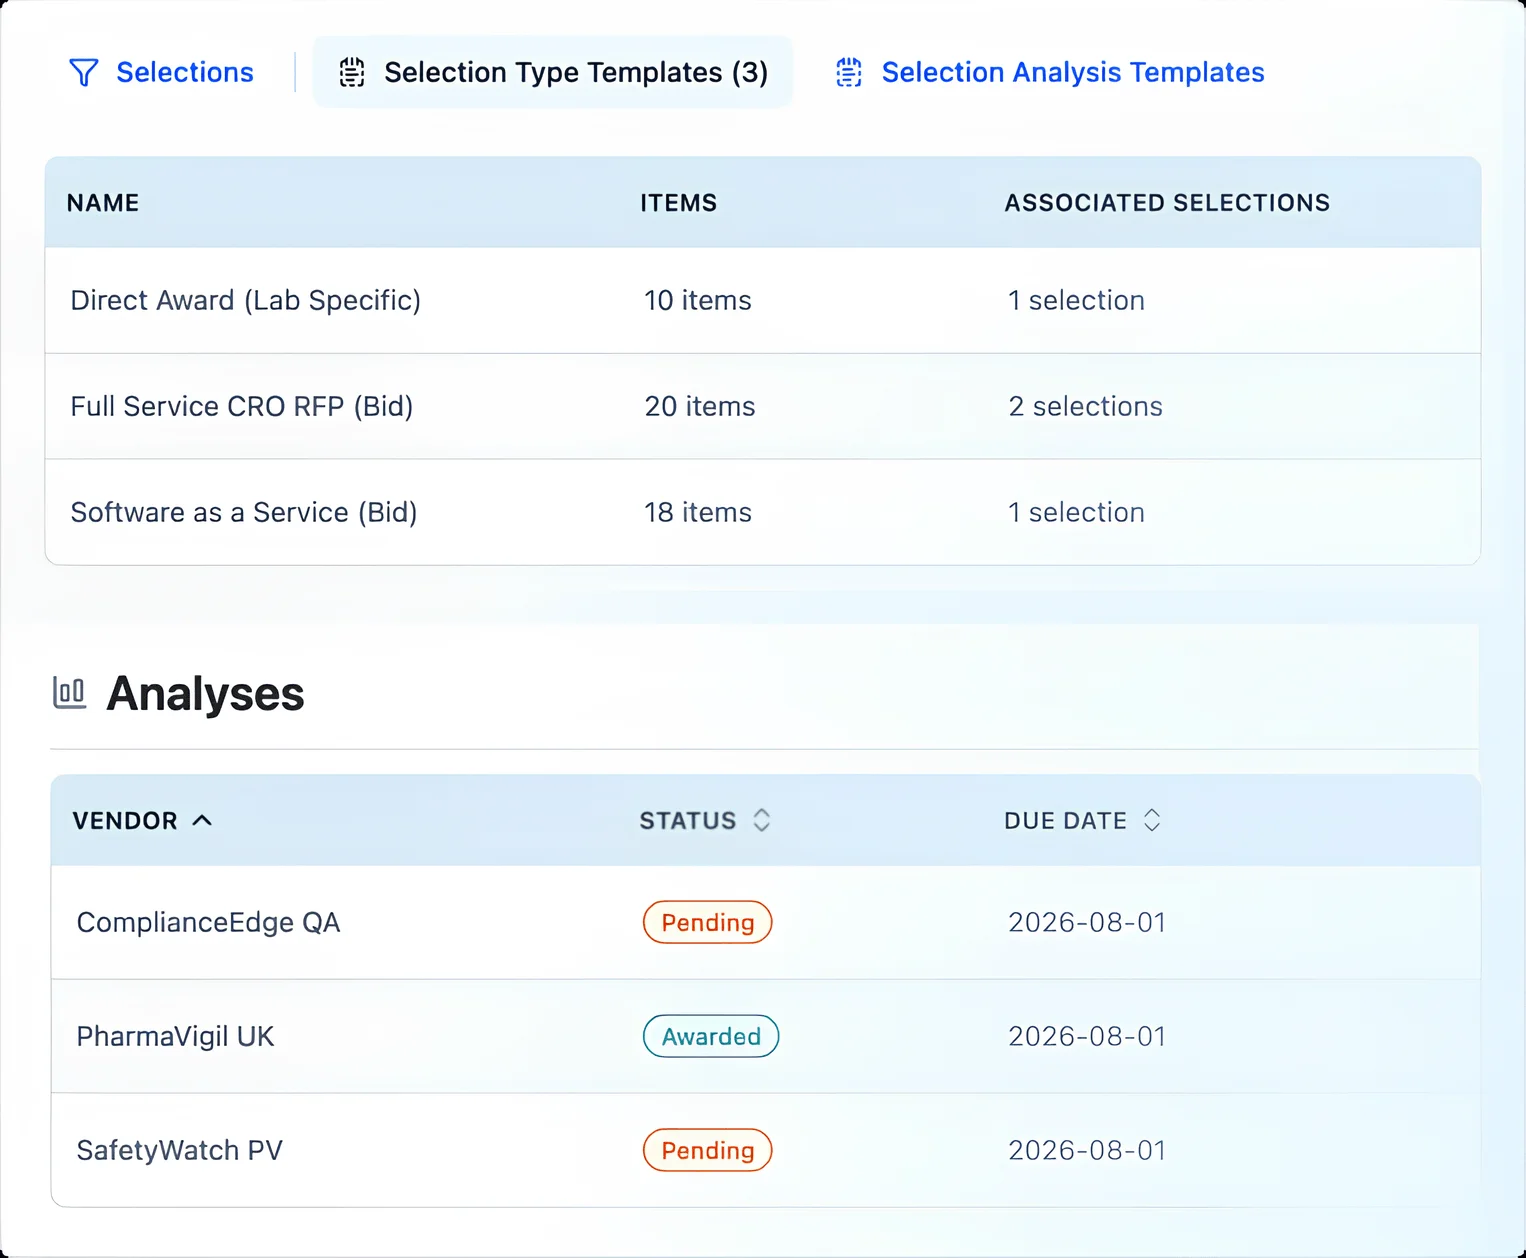1526x1258 pixels.
Task: Switch to Selection Analysis Templates tab
Action: coord(1072,72)
